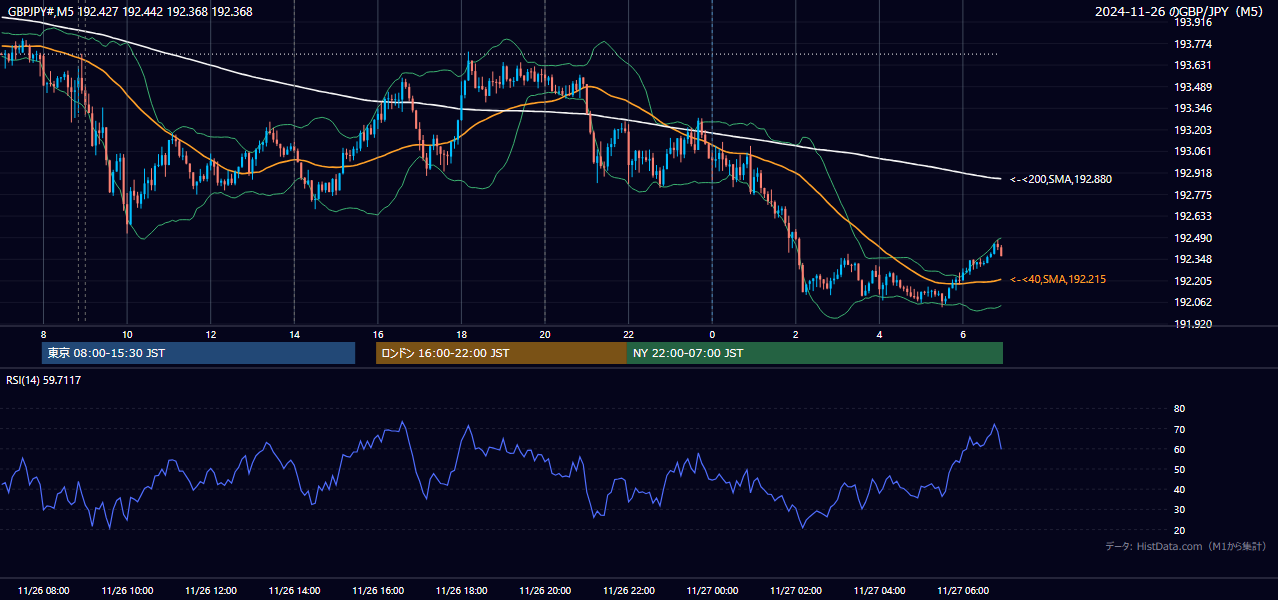Select the 200 SMA label 192.880
Image resolution: width=1278 pixels, height=600 pixels.
[1061, 179]
